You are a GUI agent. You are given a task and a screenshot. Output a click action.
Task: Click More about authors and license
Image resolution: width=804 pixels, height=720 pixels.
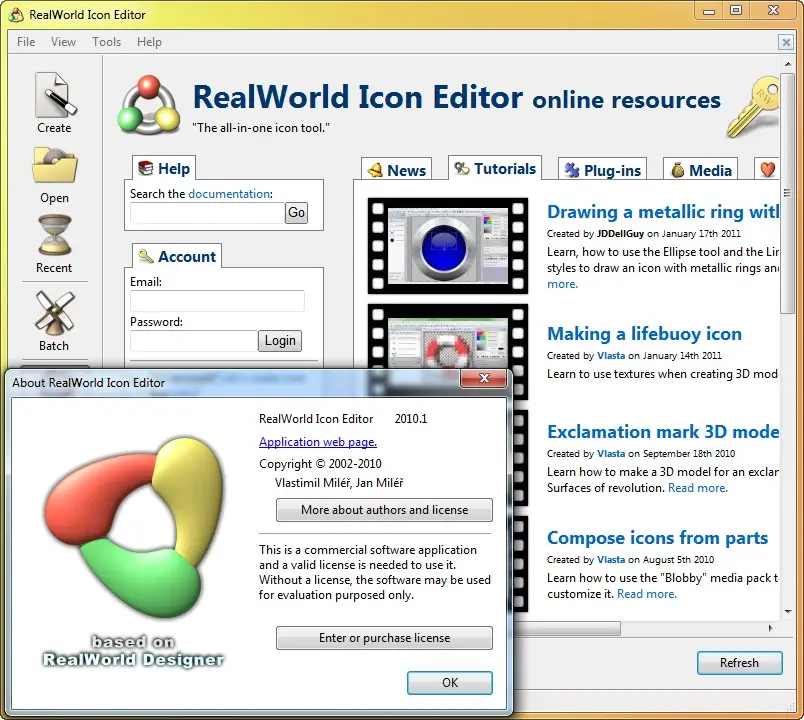(x=384, y=510)
